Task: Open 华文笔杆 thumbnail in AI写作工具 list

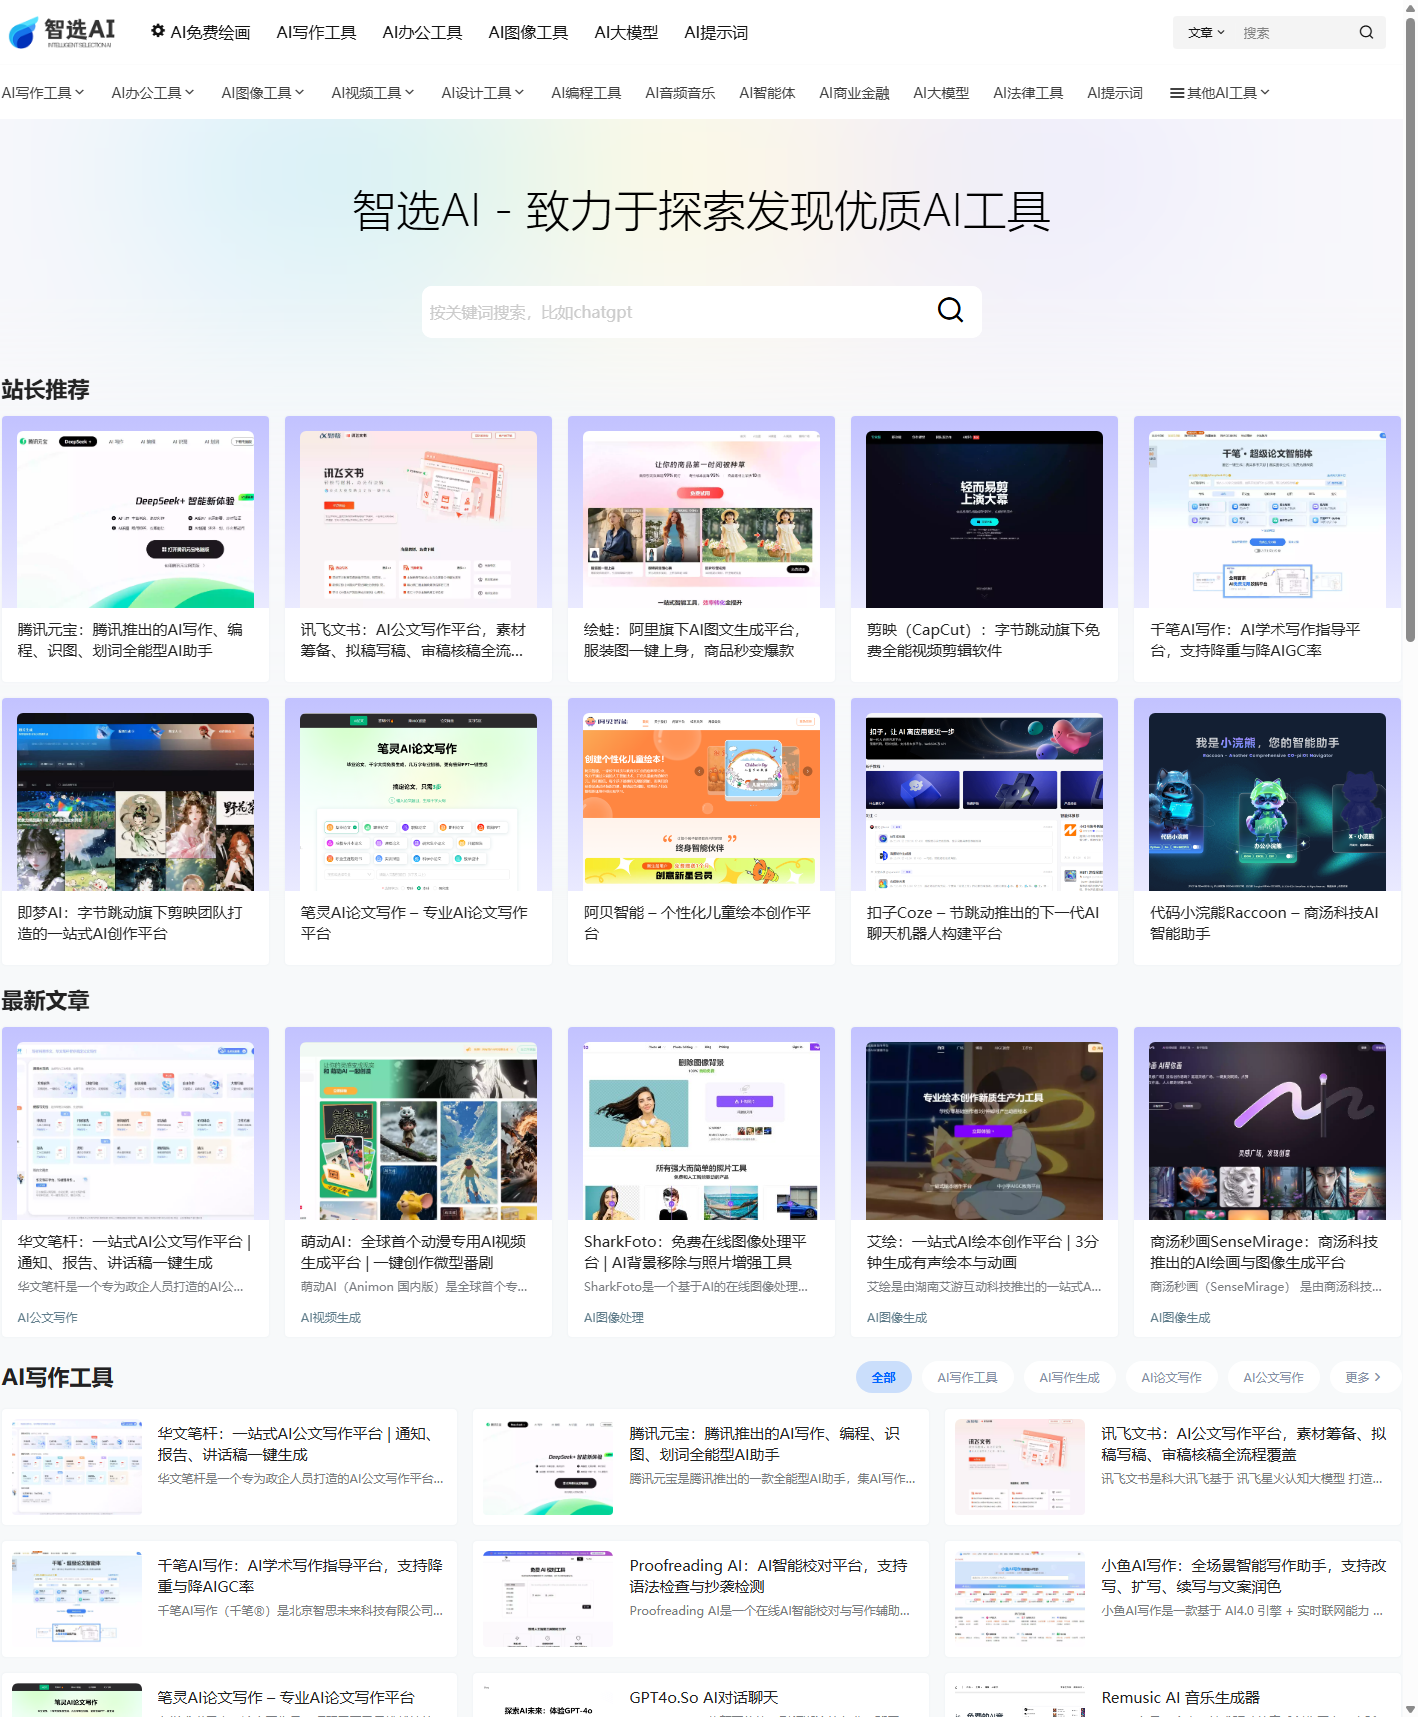Action: [x=77, y=1466]
